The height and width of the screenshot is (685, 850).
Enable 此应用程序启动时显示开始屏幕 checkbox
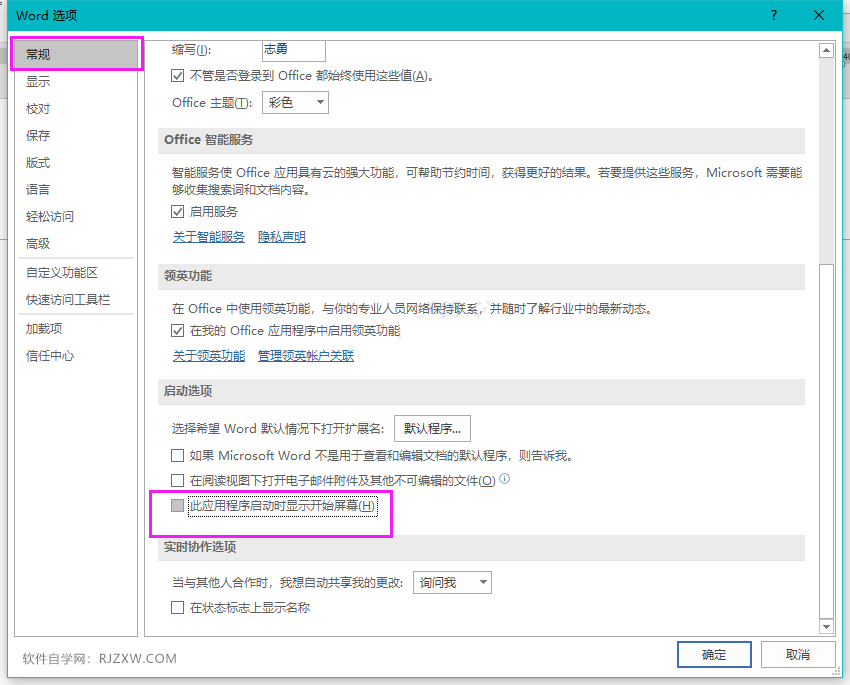click(x=177, y=505)
